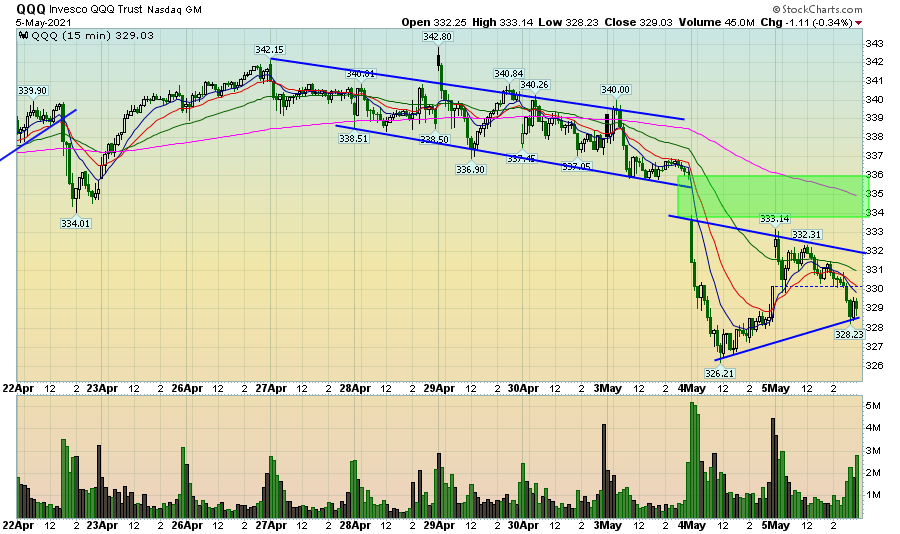
Task: Click the 326.21 bottom price label
Action: click(720, 373)
